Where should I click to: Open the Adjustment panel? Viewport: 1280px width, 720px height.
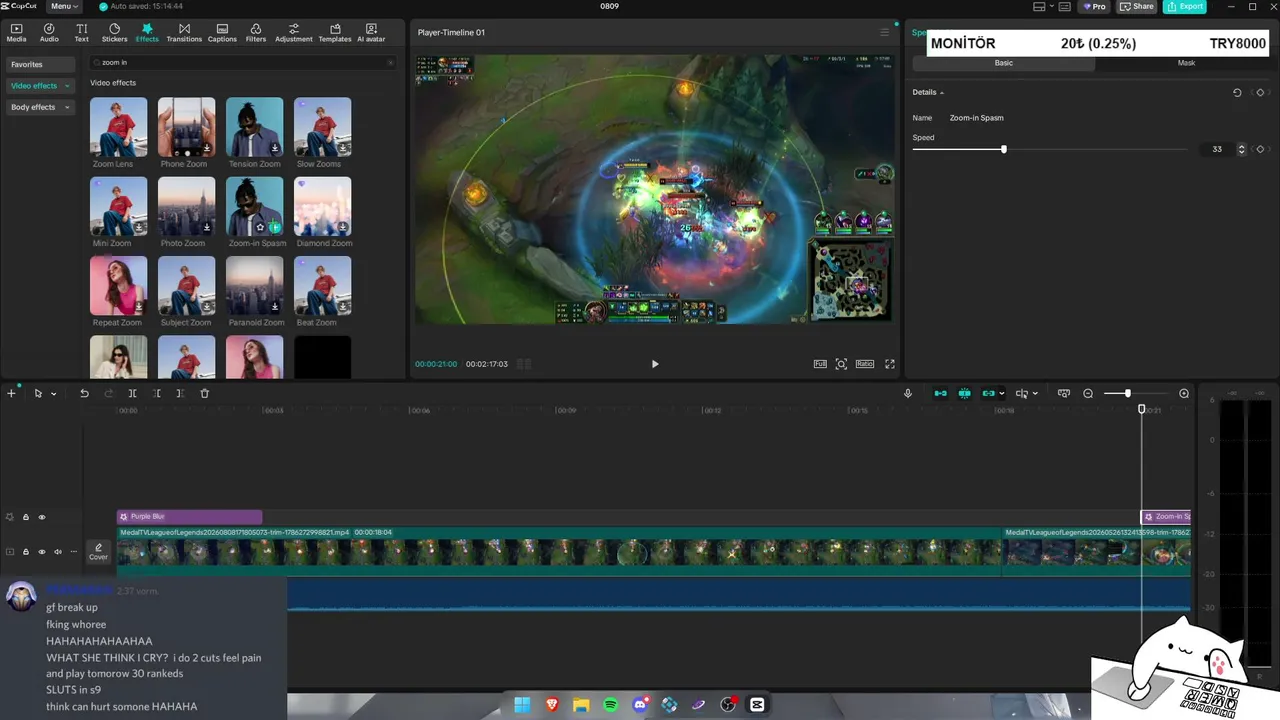[x=293, y=33]
